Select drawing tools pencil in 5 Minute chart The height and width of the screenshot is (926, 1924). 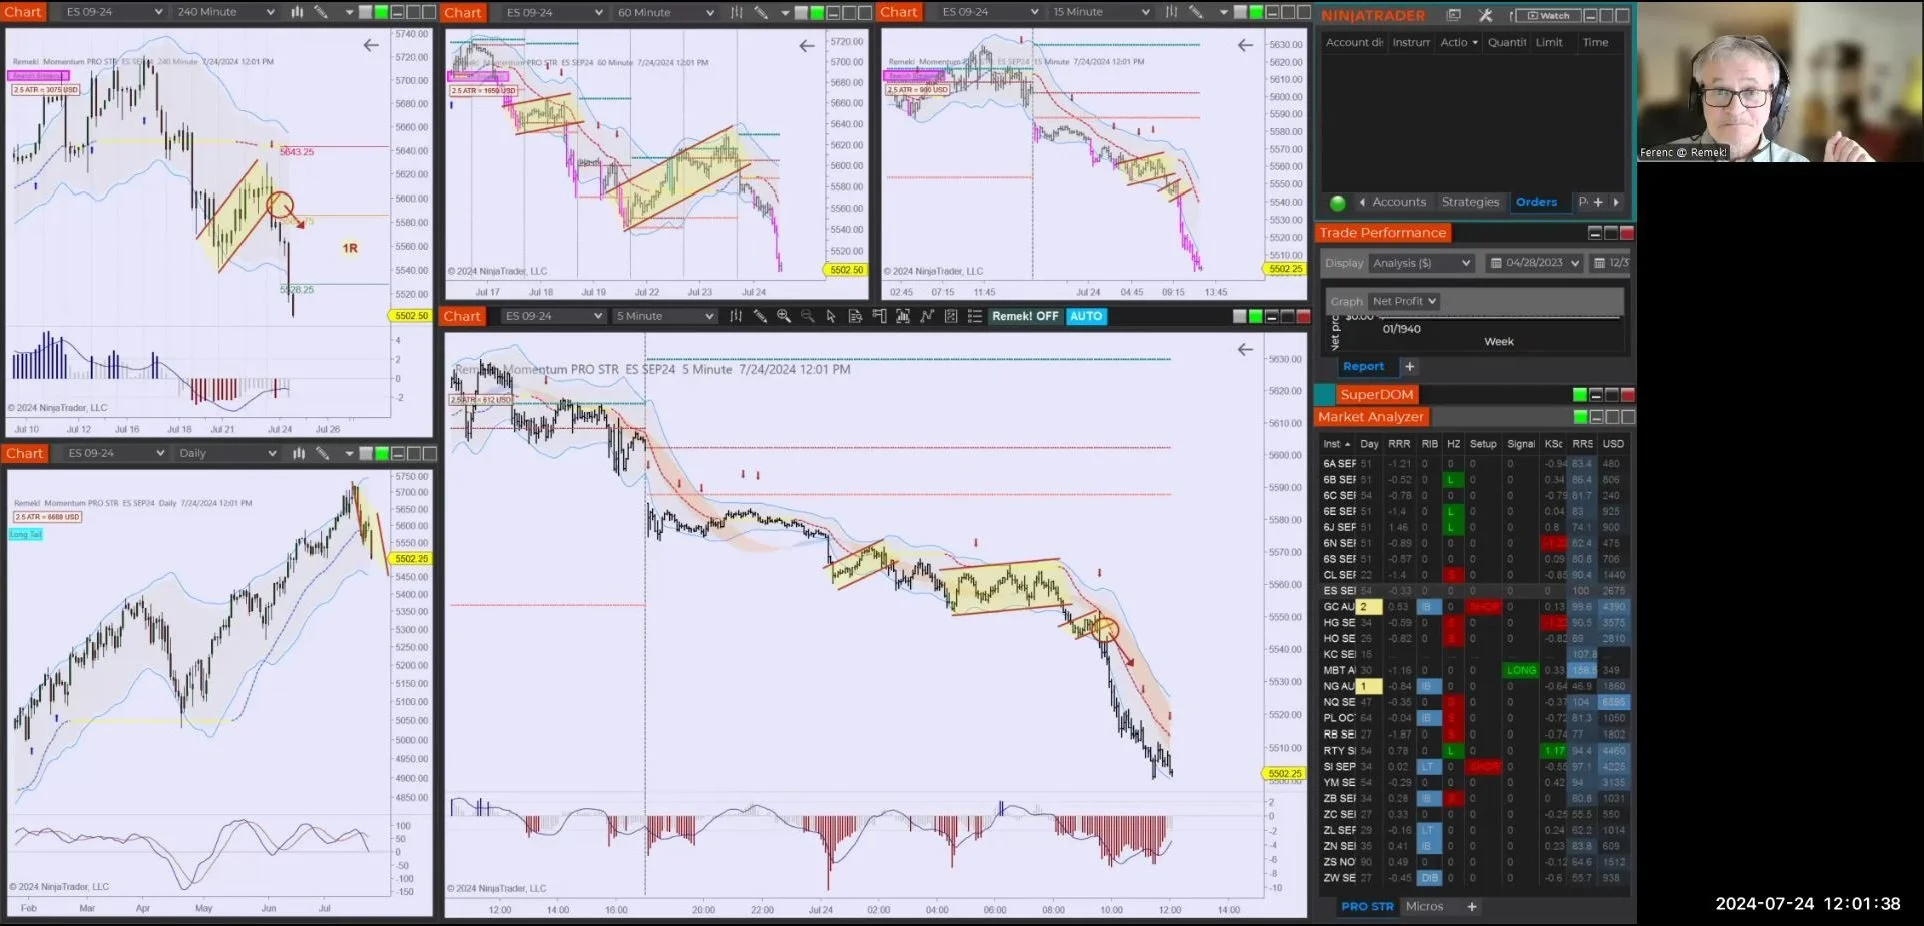[x=760, y=316]
